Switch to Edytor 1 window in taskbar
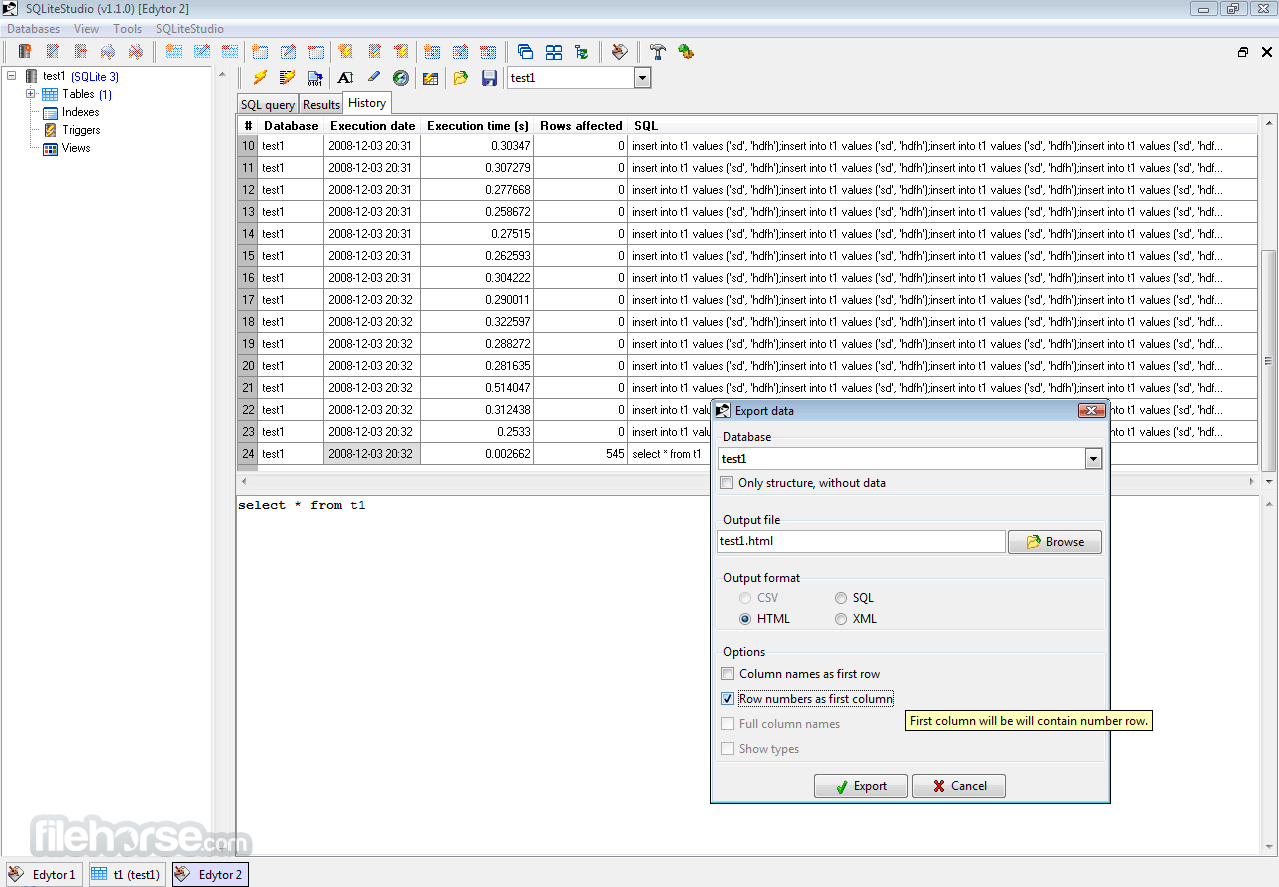Screen dimensions: 1279x887 pyautogui.click(x=43, y=875)
